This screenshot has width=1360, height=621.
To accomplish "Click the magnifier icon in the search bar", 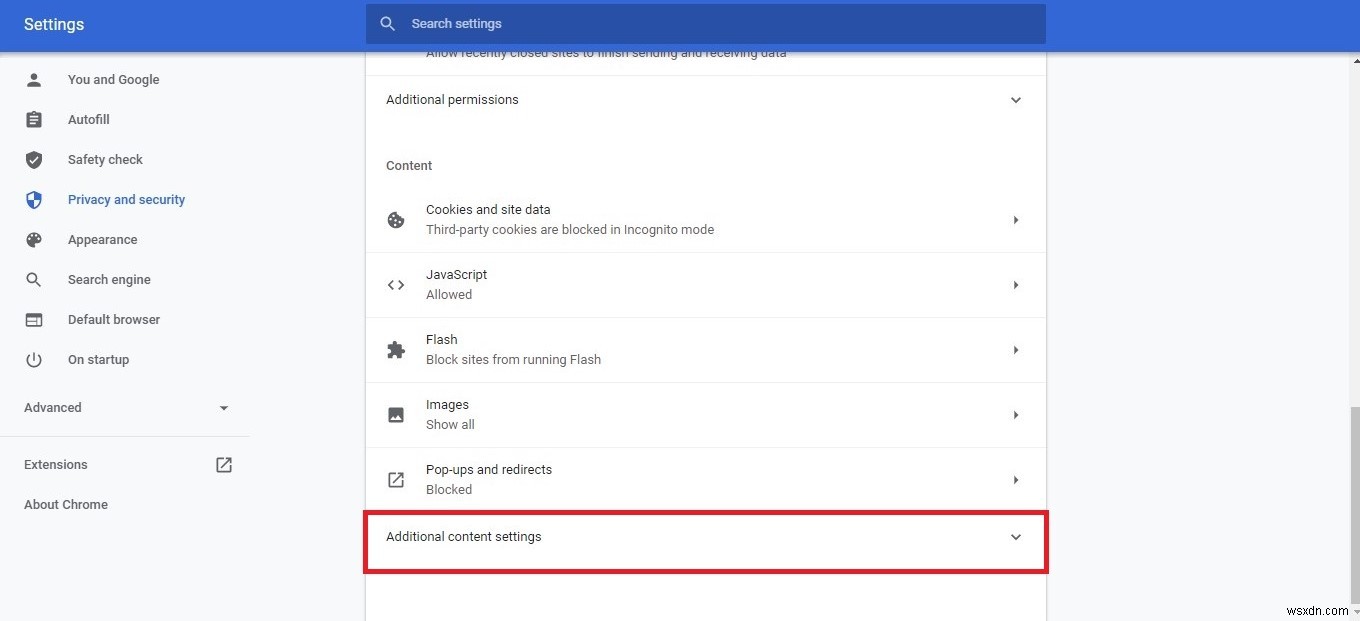I will (388, 24).
